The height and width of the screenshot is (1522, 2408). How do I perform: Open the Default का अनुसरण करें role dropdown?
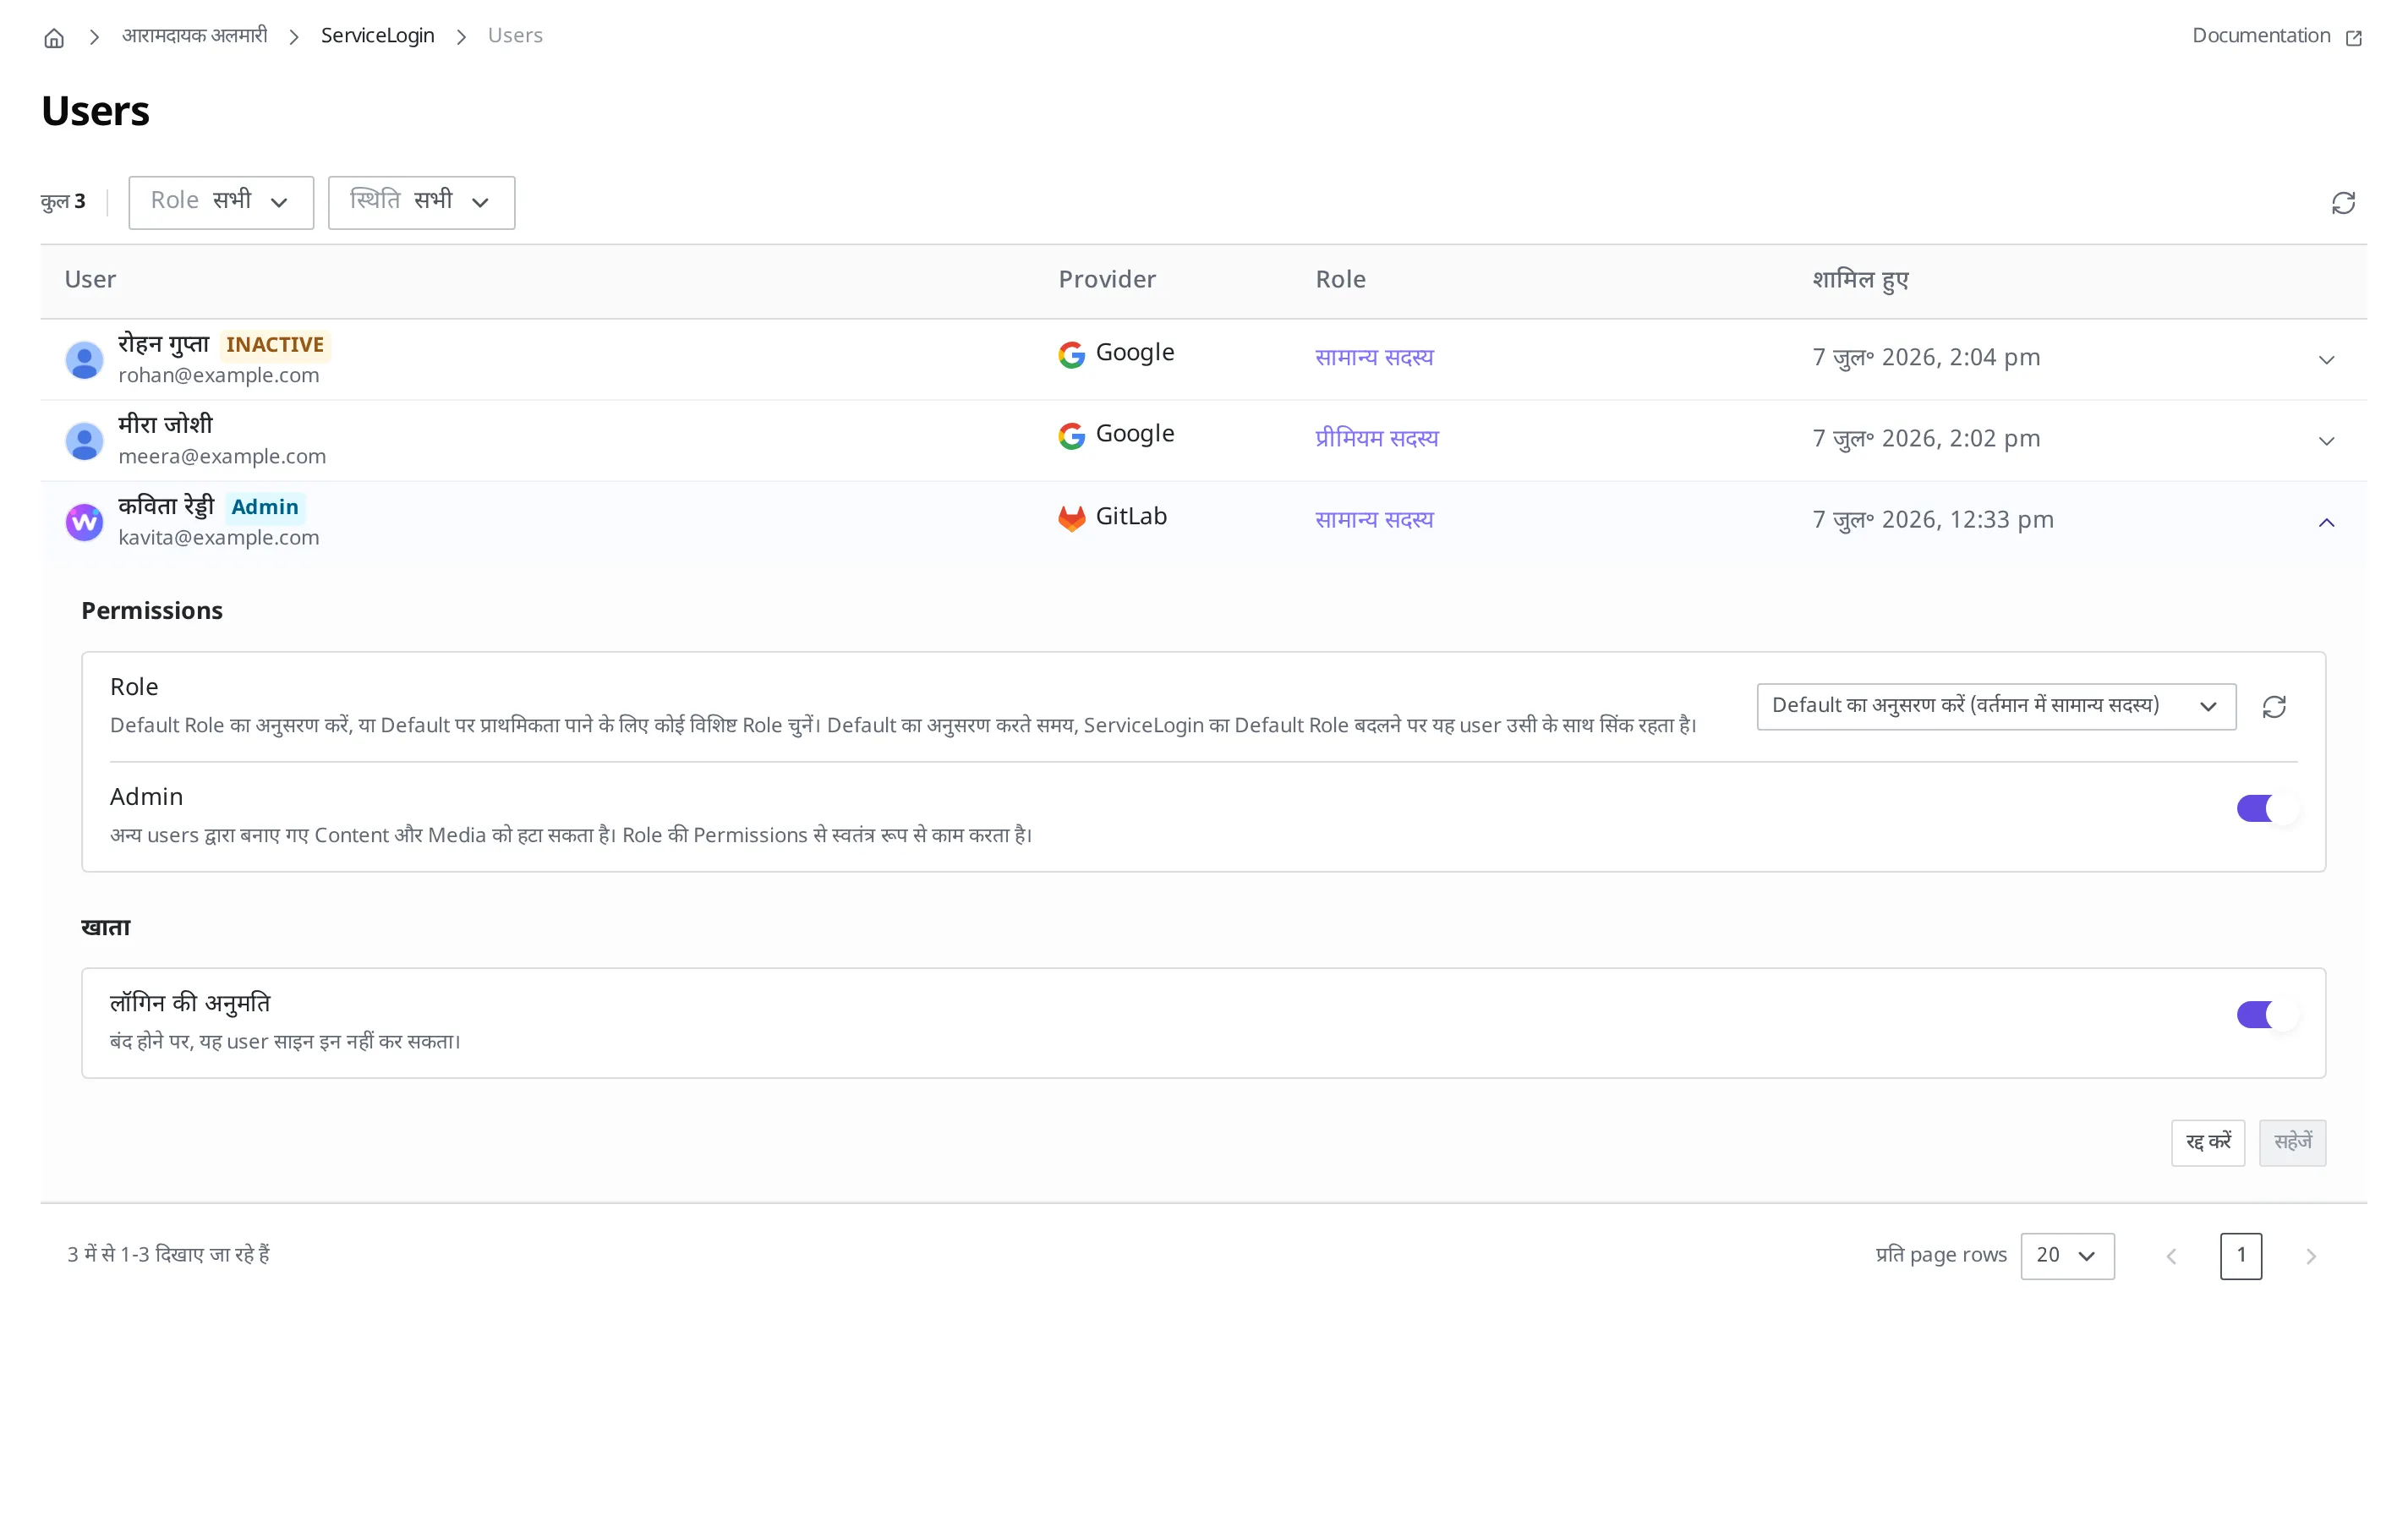pyautogui.click(x=1996, y=707)
